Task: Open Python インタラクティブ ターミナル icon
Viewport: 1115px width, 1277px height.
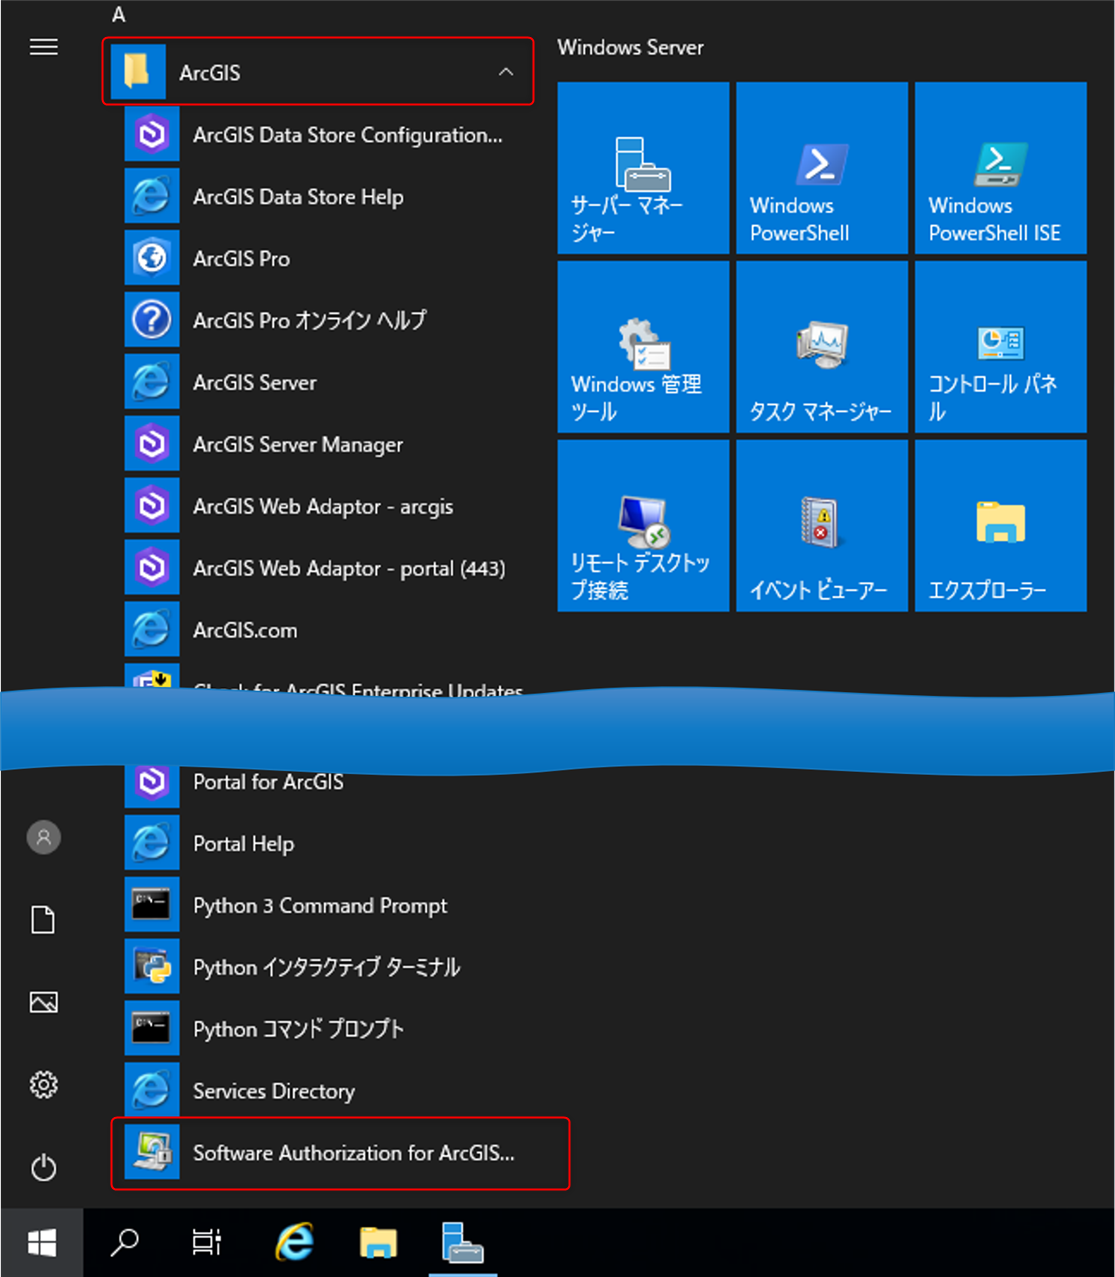Action: point(152,967)
